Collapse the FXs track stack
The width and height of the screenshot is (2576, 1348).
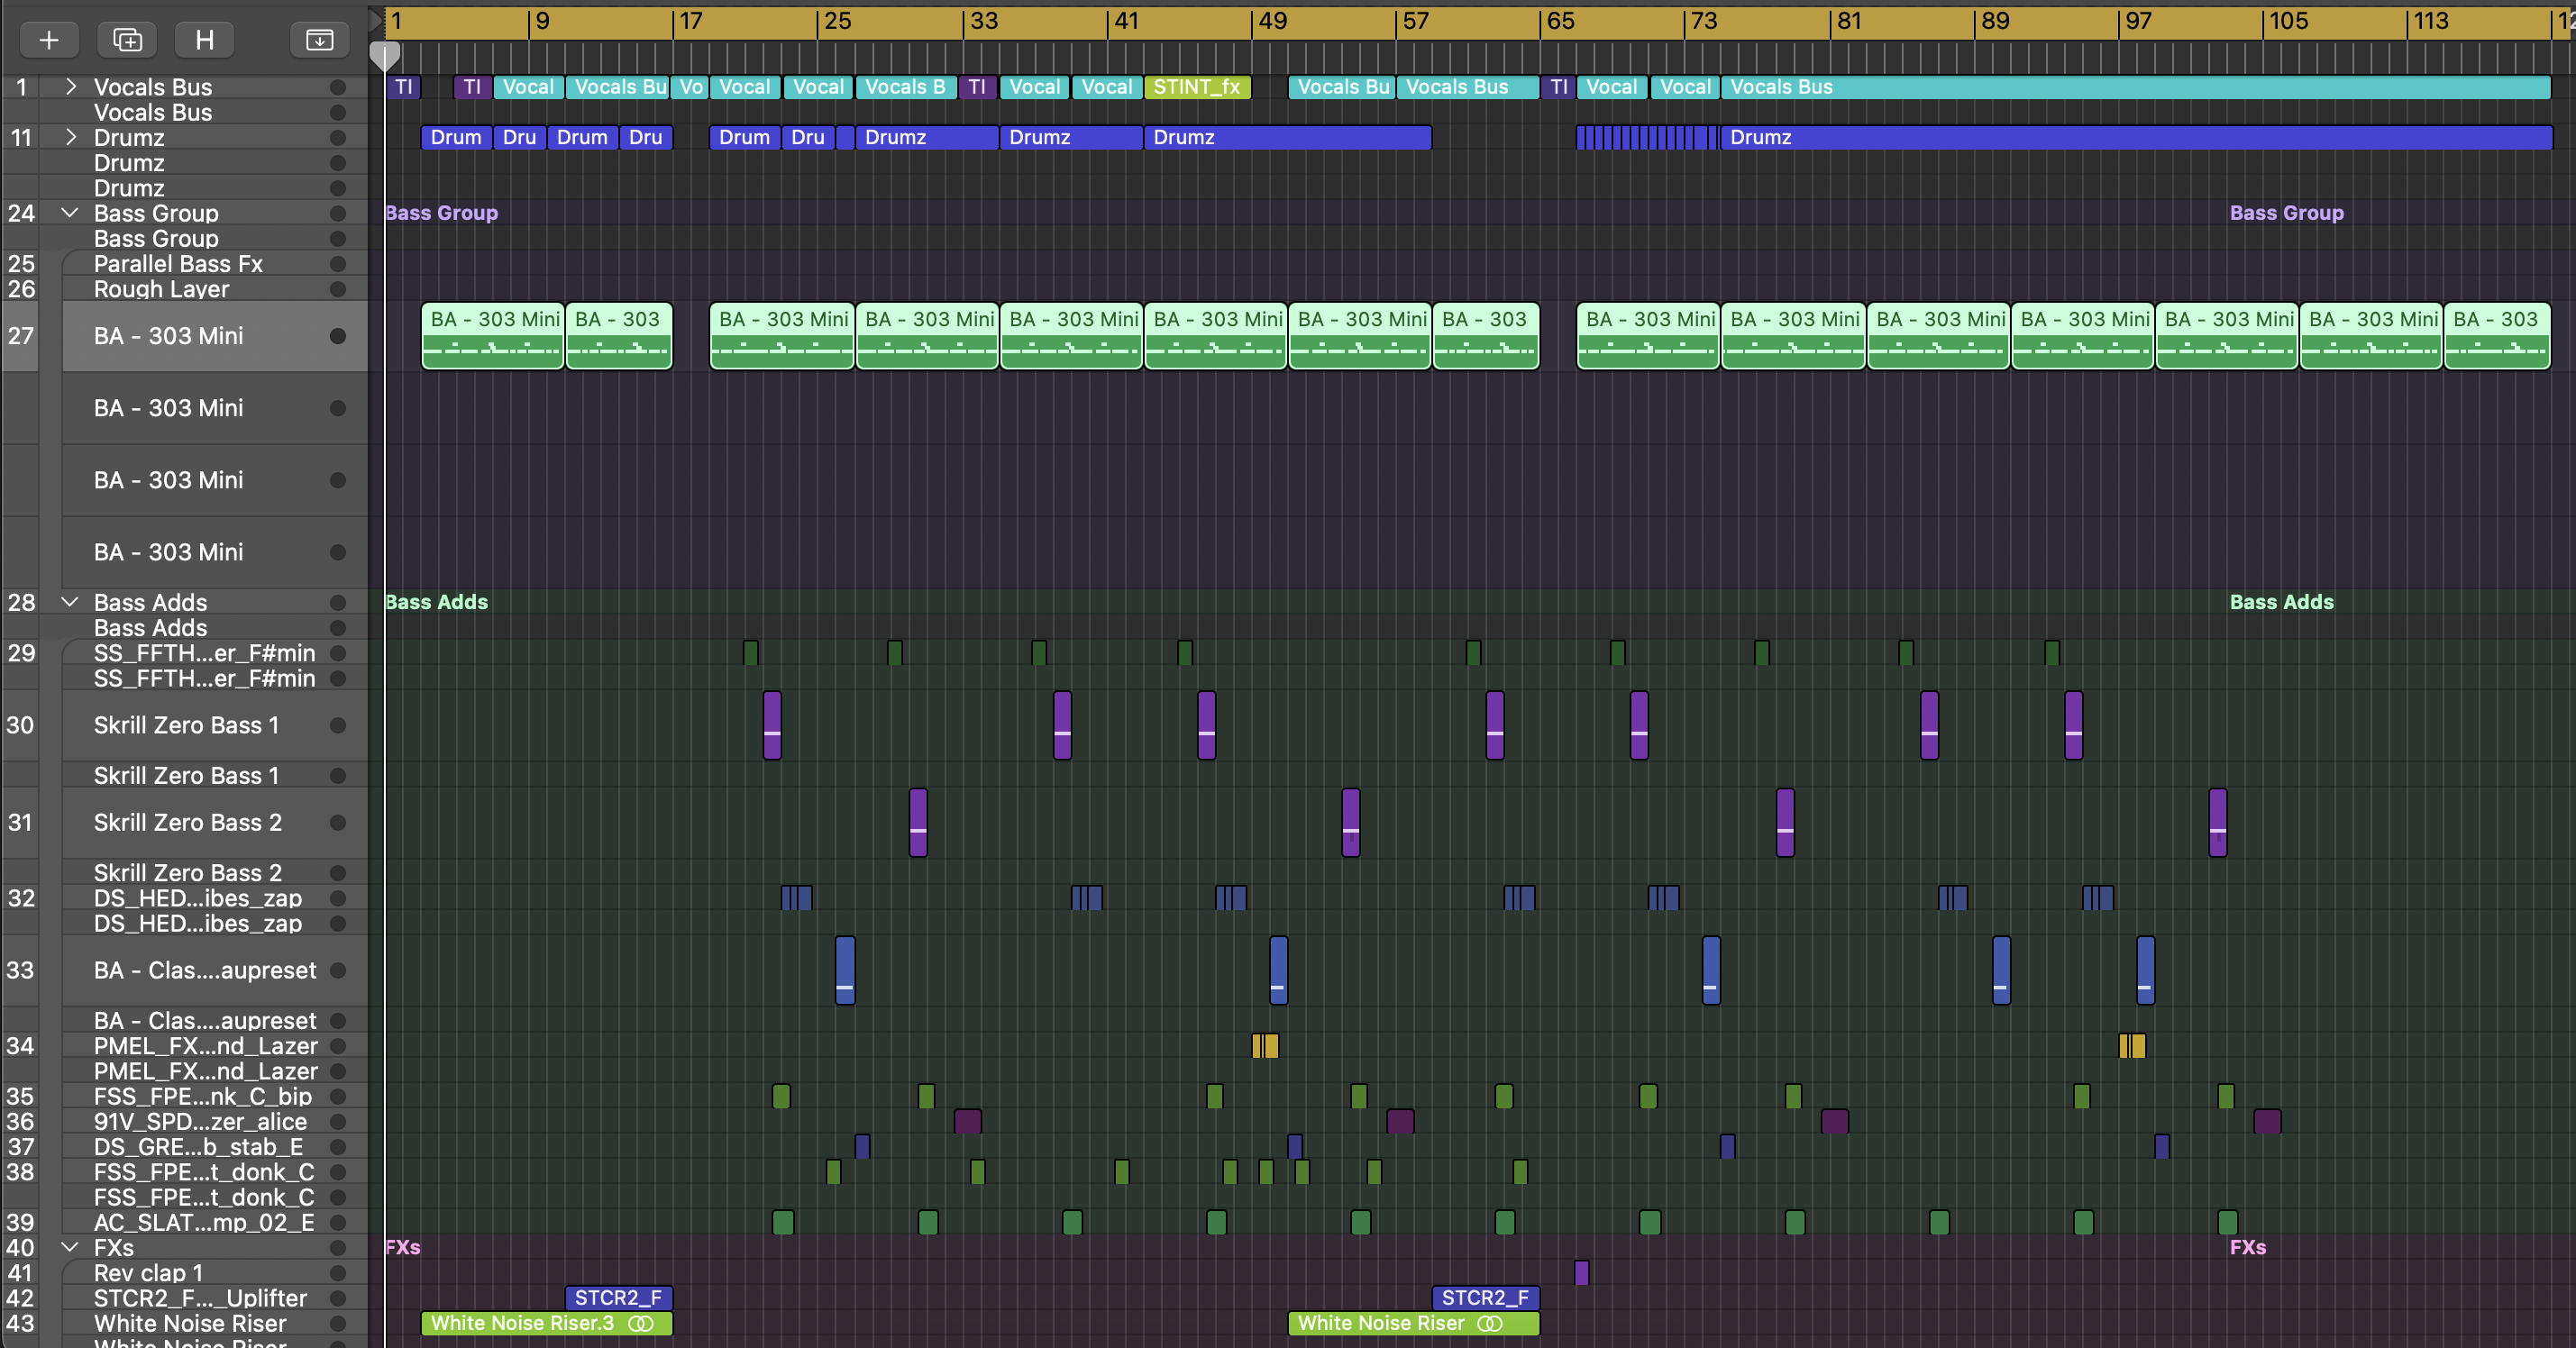tap(70, 1247)
